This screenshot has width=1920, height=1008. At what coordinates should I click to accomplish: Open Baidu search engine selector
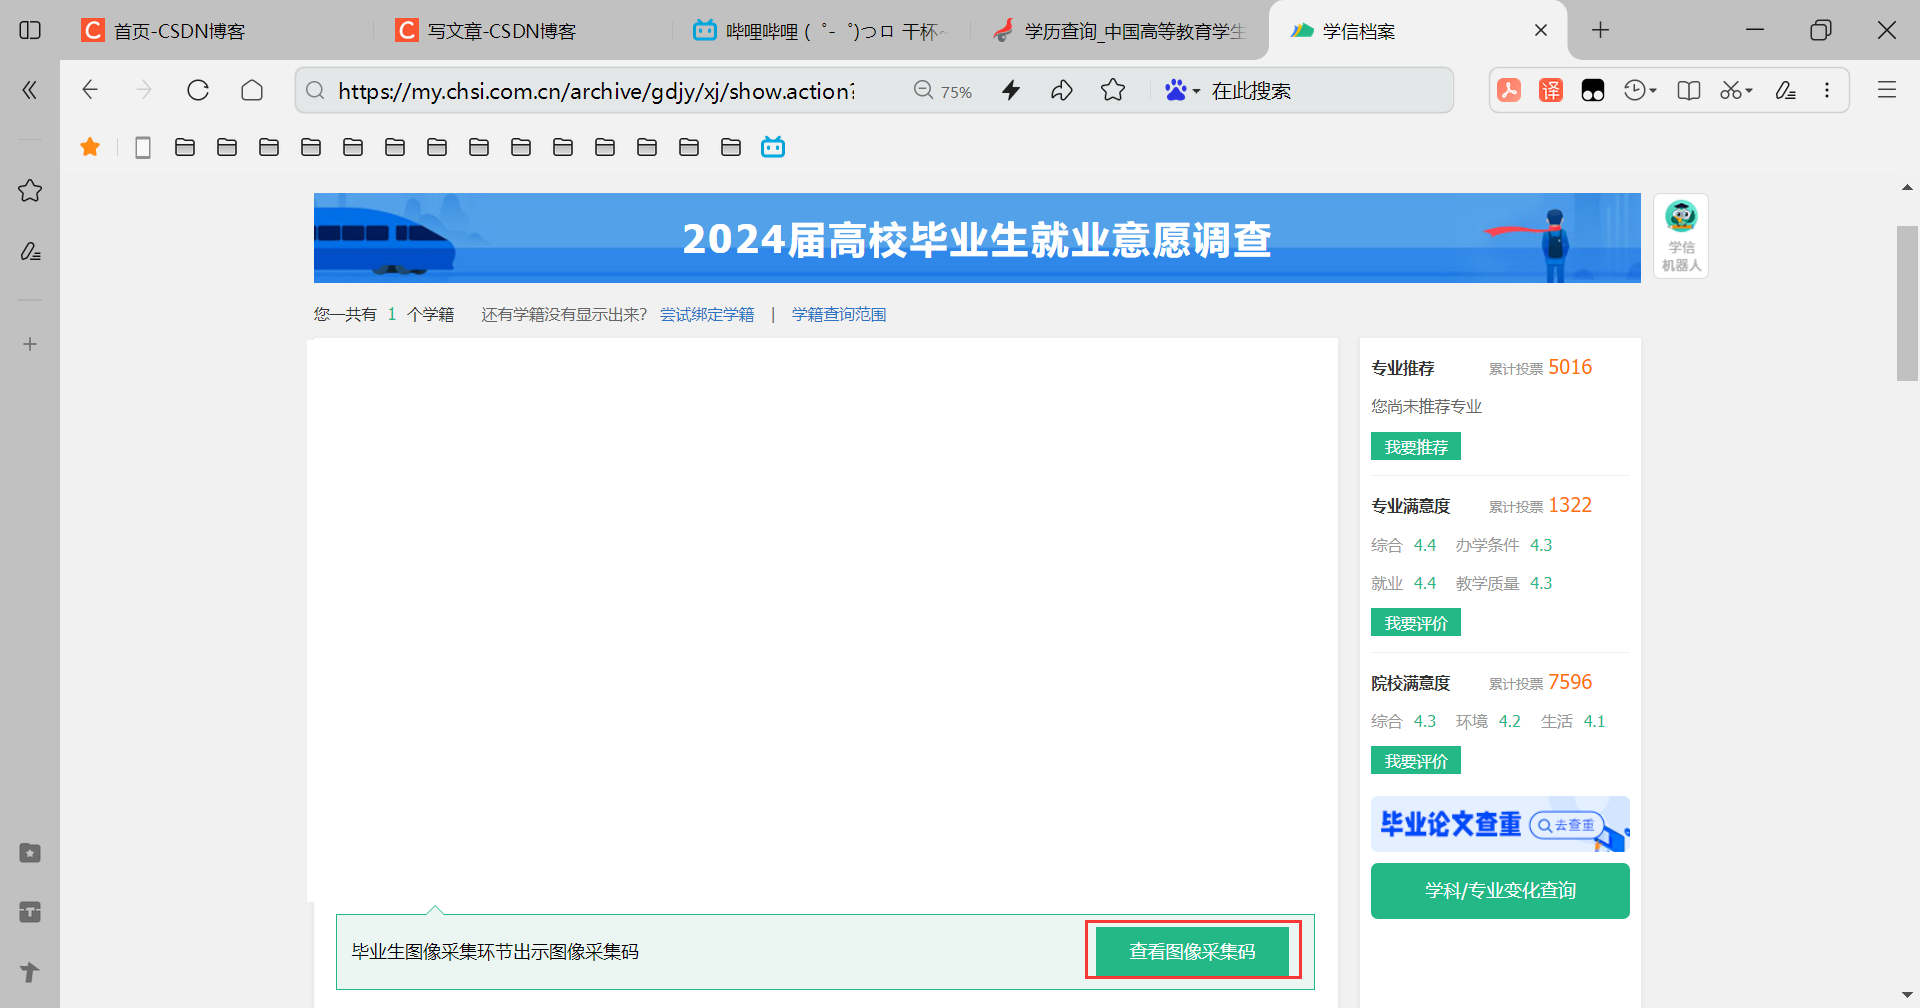pos(1182,90)
